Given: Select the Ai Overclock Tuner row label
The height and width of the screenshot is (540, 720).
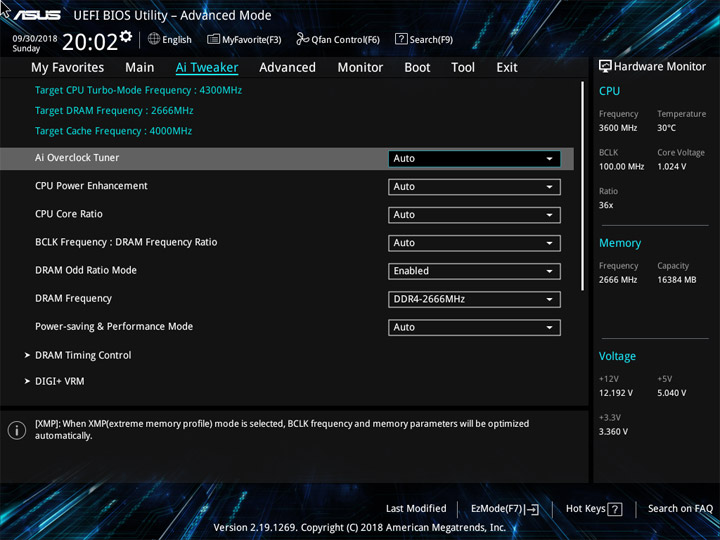Looking at the screenshot, I should [77, 158].
